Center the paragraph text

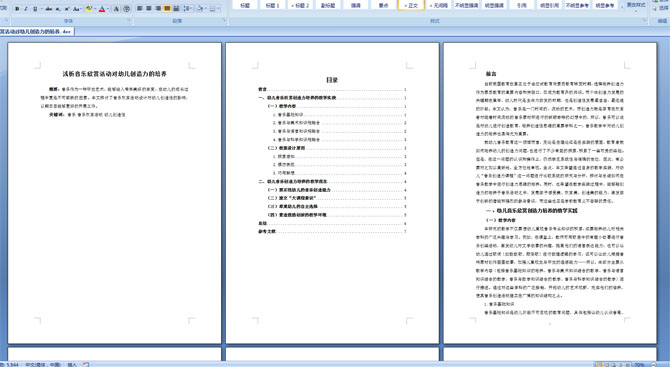(x=149, y=9)
